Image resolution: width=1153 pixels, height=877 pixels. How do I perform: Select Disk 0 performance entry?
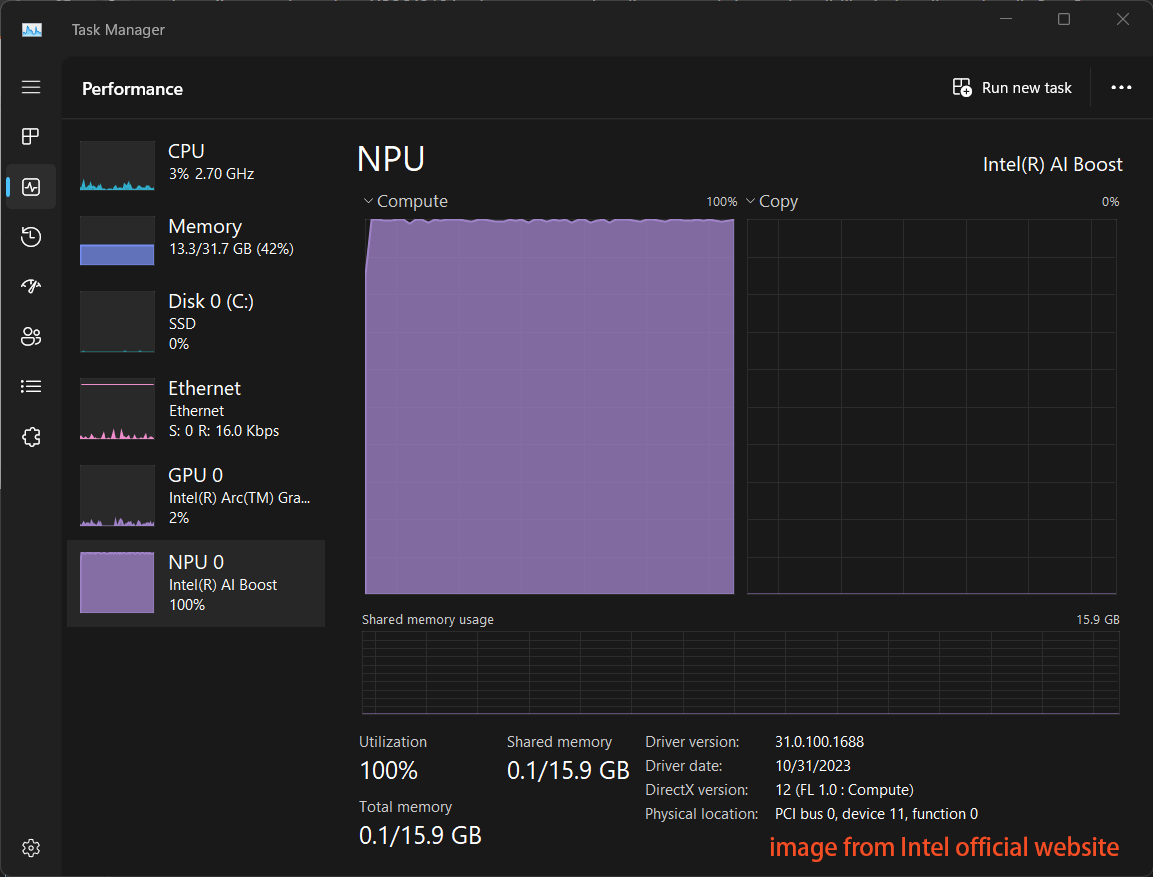pyautogui.click(x=195, y=323)
